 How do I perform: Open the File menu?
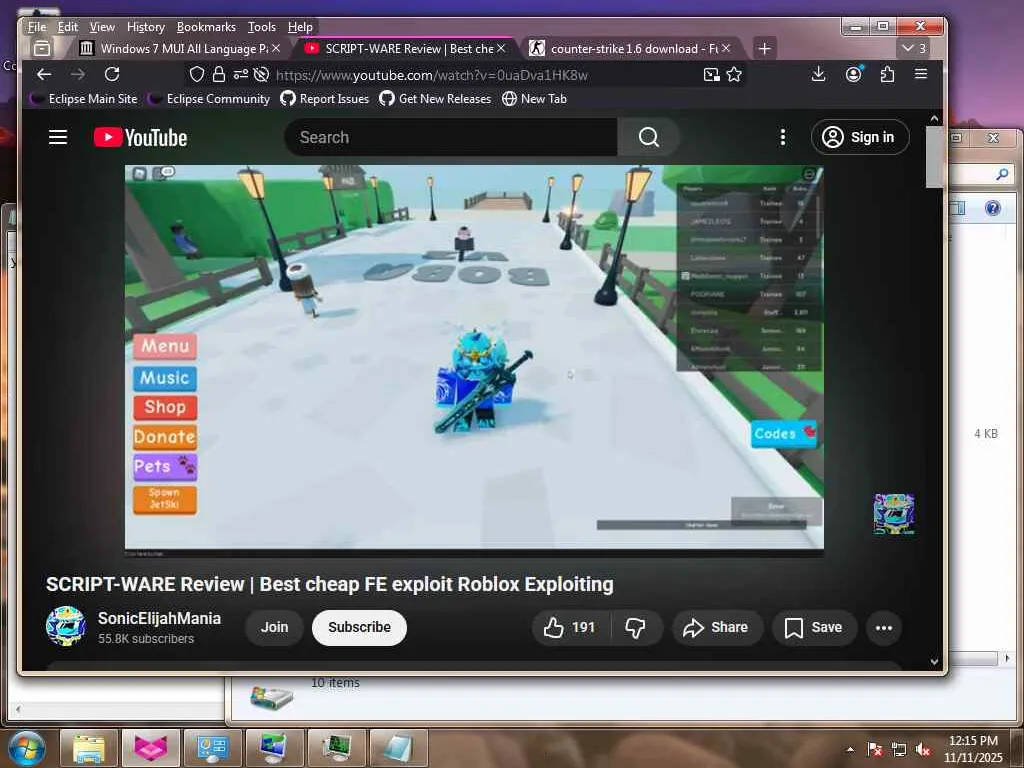tap(37, 27)
